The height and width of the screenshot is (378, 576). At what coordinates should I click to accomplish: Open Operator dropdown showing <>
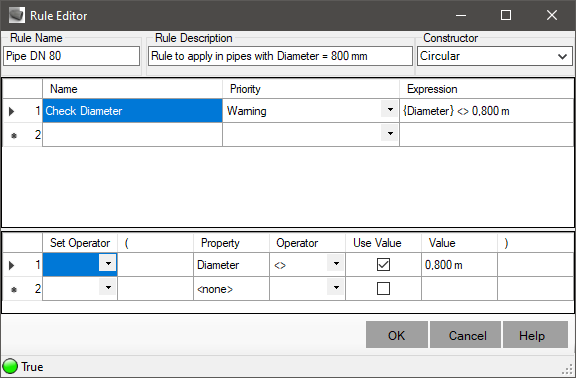click(x=336, y=263)
